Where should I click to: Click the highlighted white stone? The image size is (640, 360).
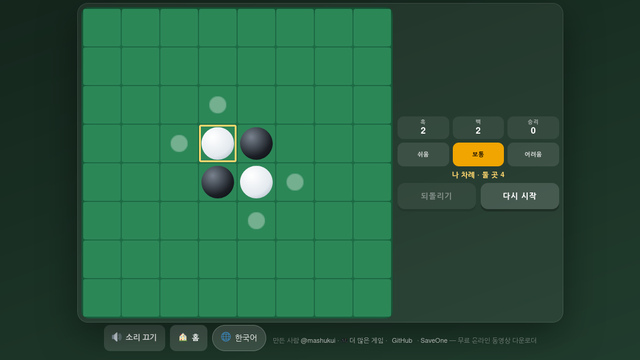click(x=218, y=144)
